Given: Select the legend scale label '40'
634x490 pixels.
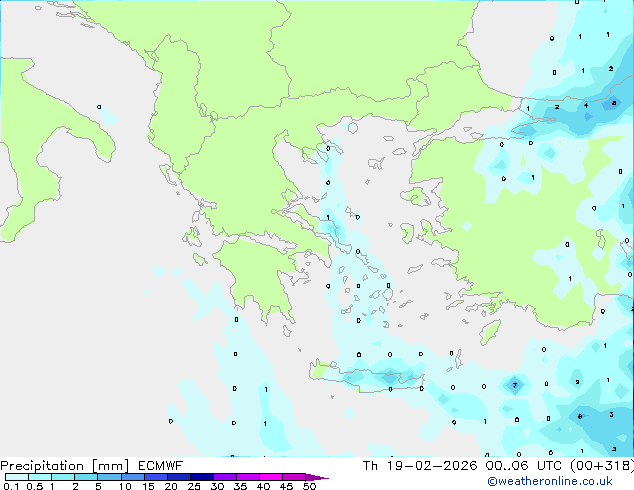Looking at the screenshot, I should (263, 486).
